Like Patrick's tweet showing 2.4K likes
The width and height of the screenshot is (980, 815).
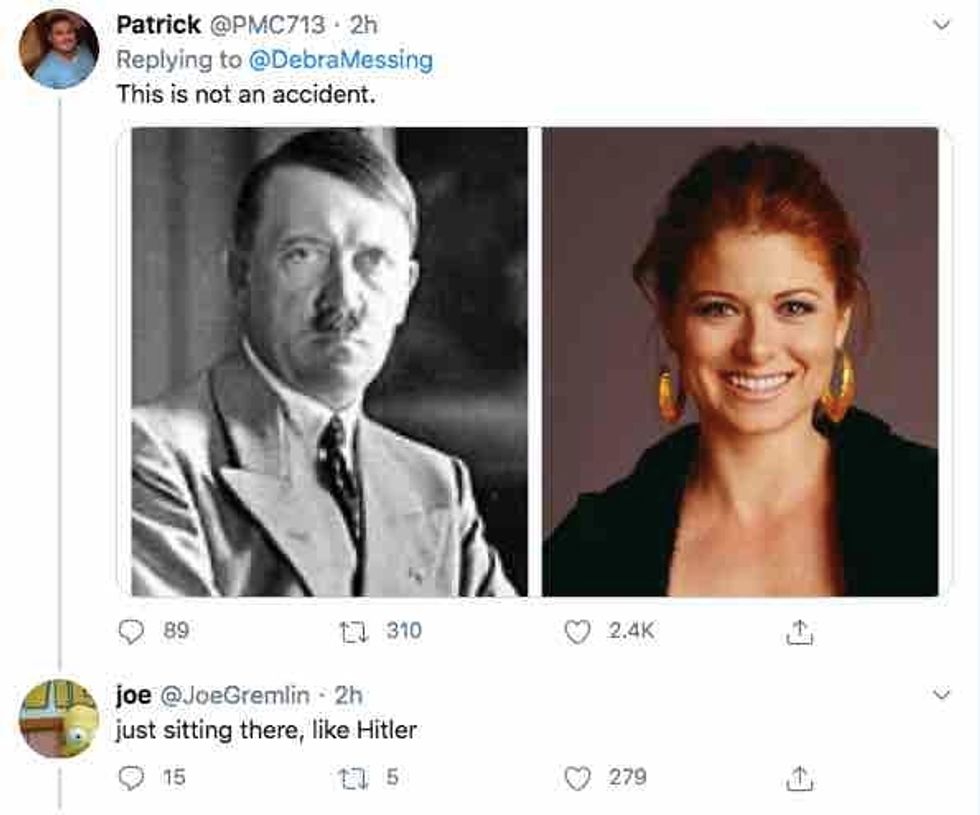[578, 631]
